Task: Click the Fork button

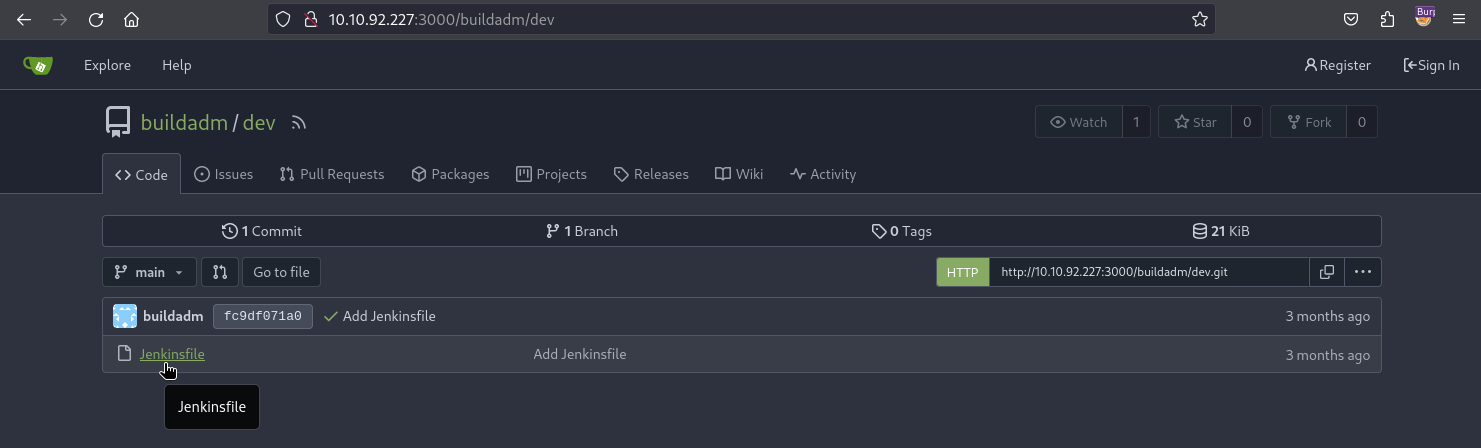Action: (x=1308, y=122)
